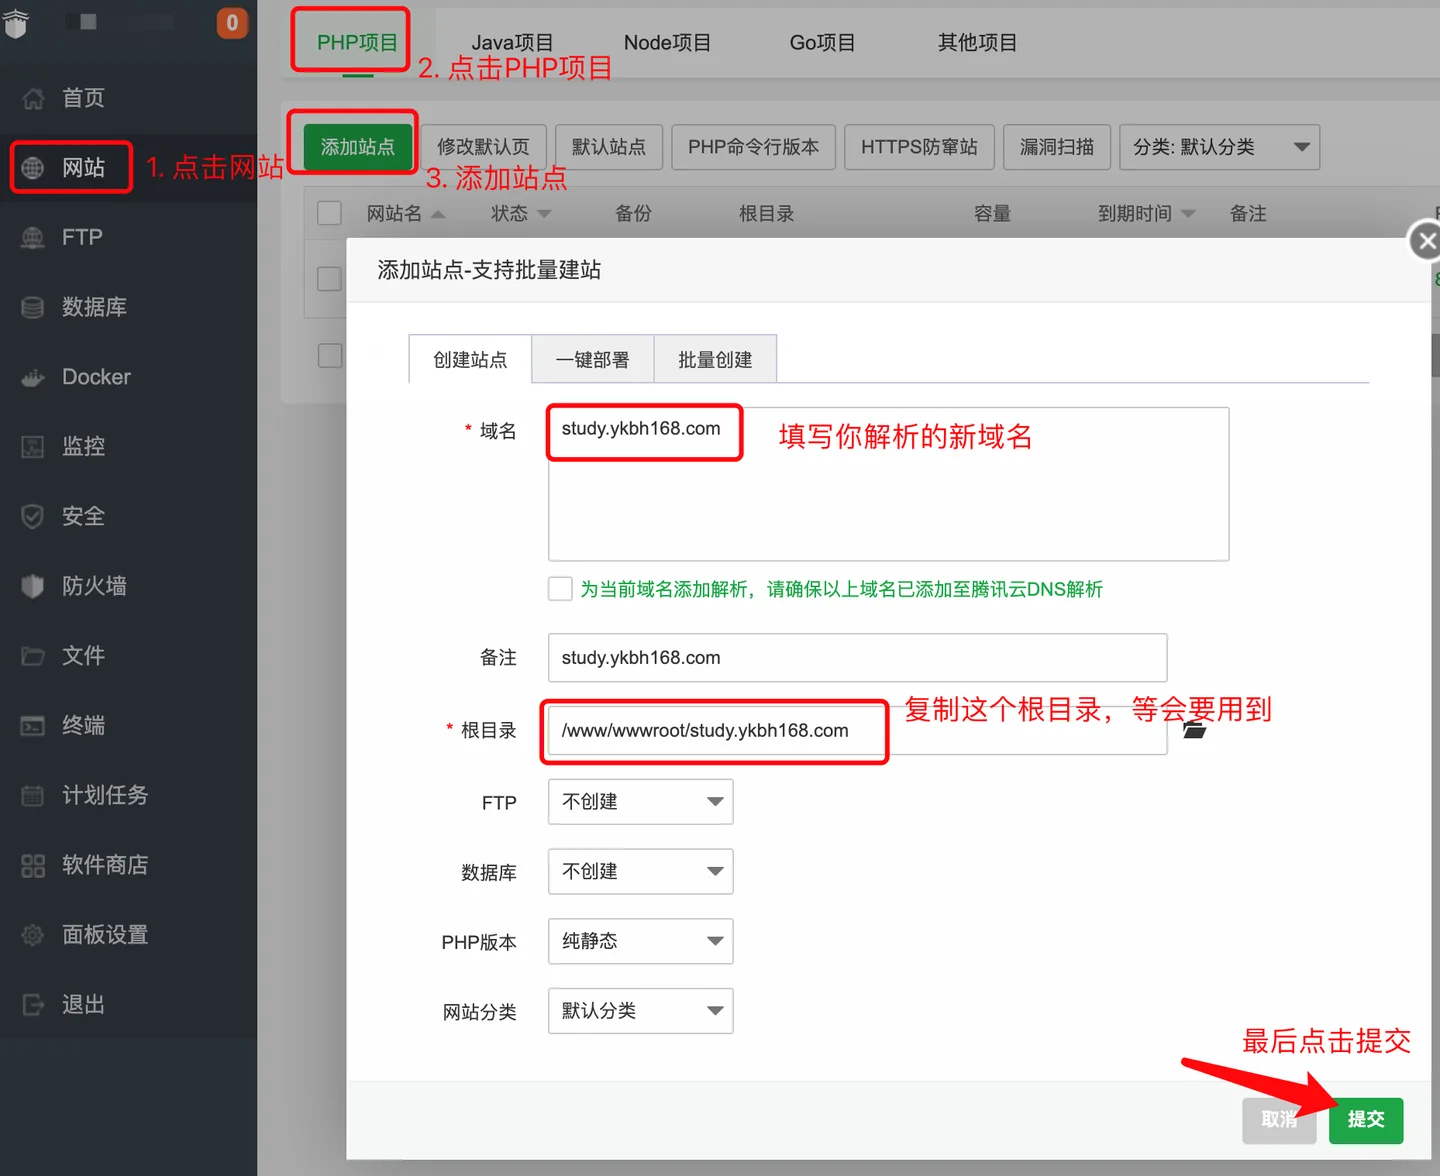Viewport: 1440px width, 1176px height.
Task: Expand the PHP version dropdown
Action: point(640,941)
